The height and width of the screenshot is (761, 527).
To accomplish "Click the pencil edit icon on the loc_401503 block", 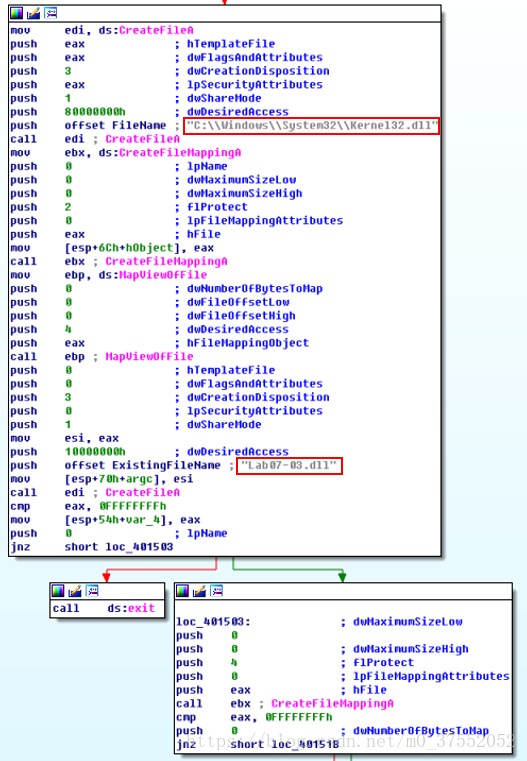I will point(199,591).
